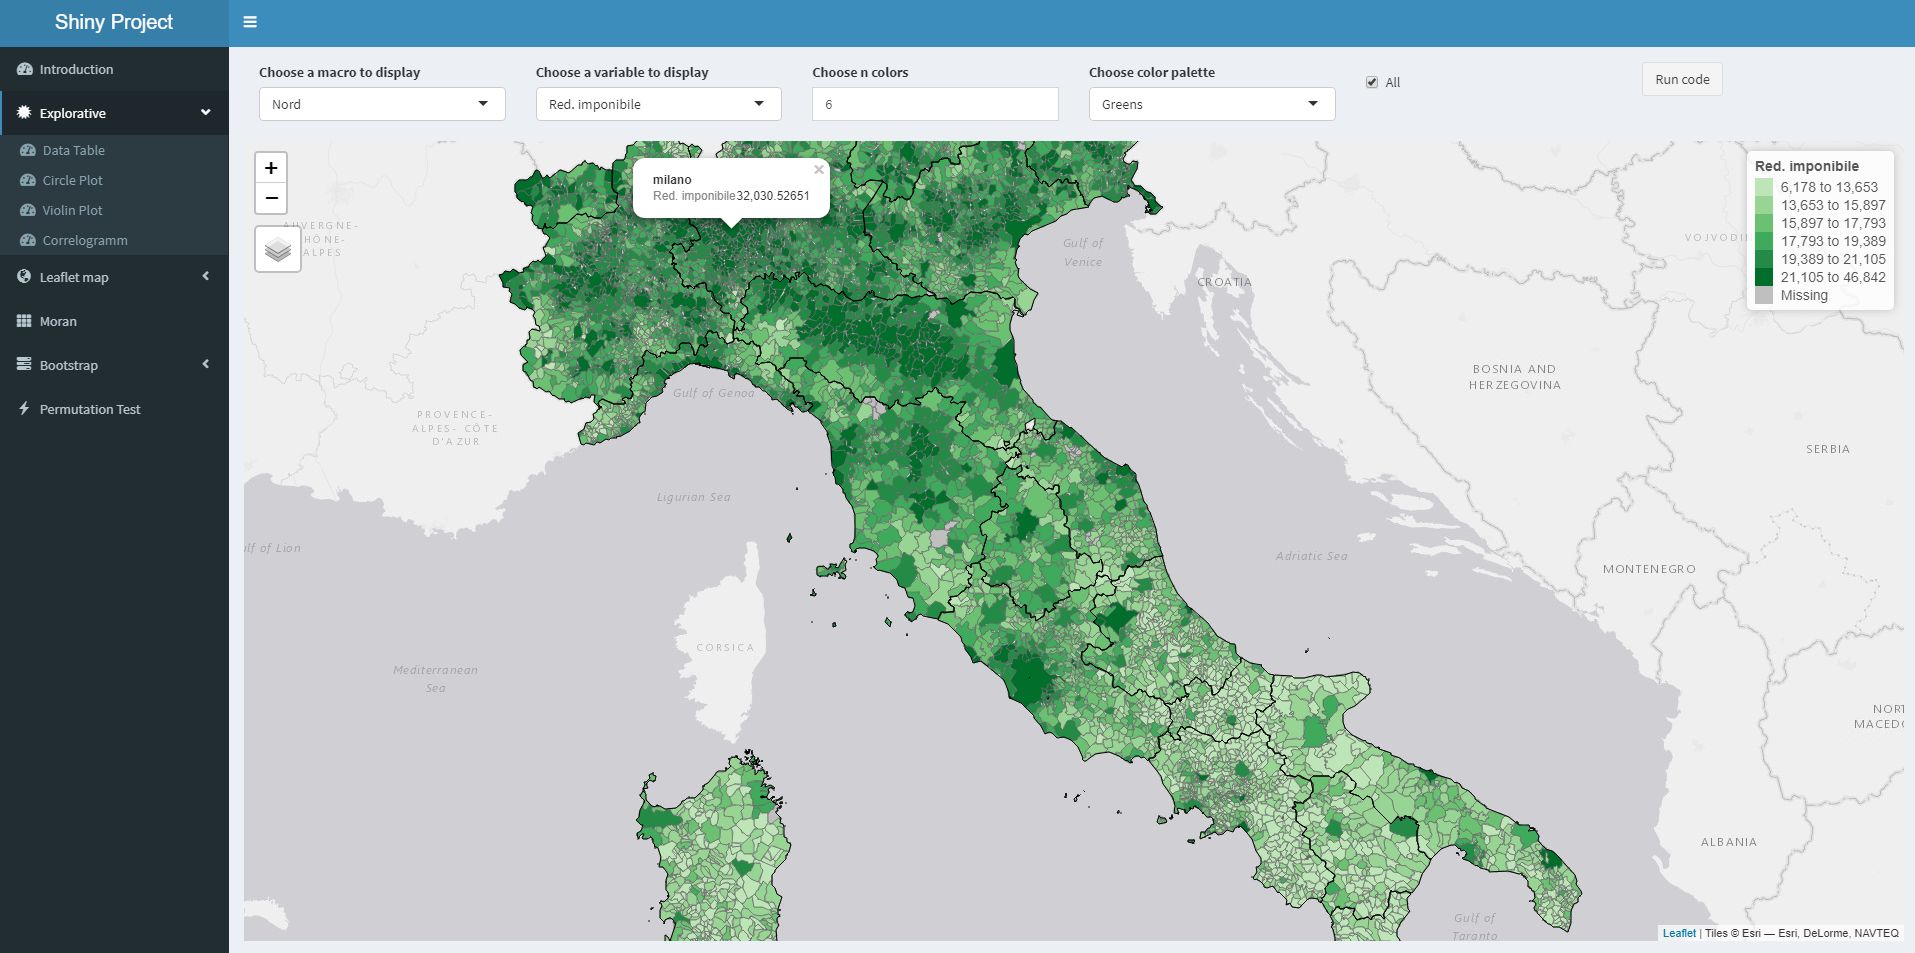Click the number of colors input field
1915x953 pixels.
935,104
